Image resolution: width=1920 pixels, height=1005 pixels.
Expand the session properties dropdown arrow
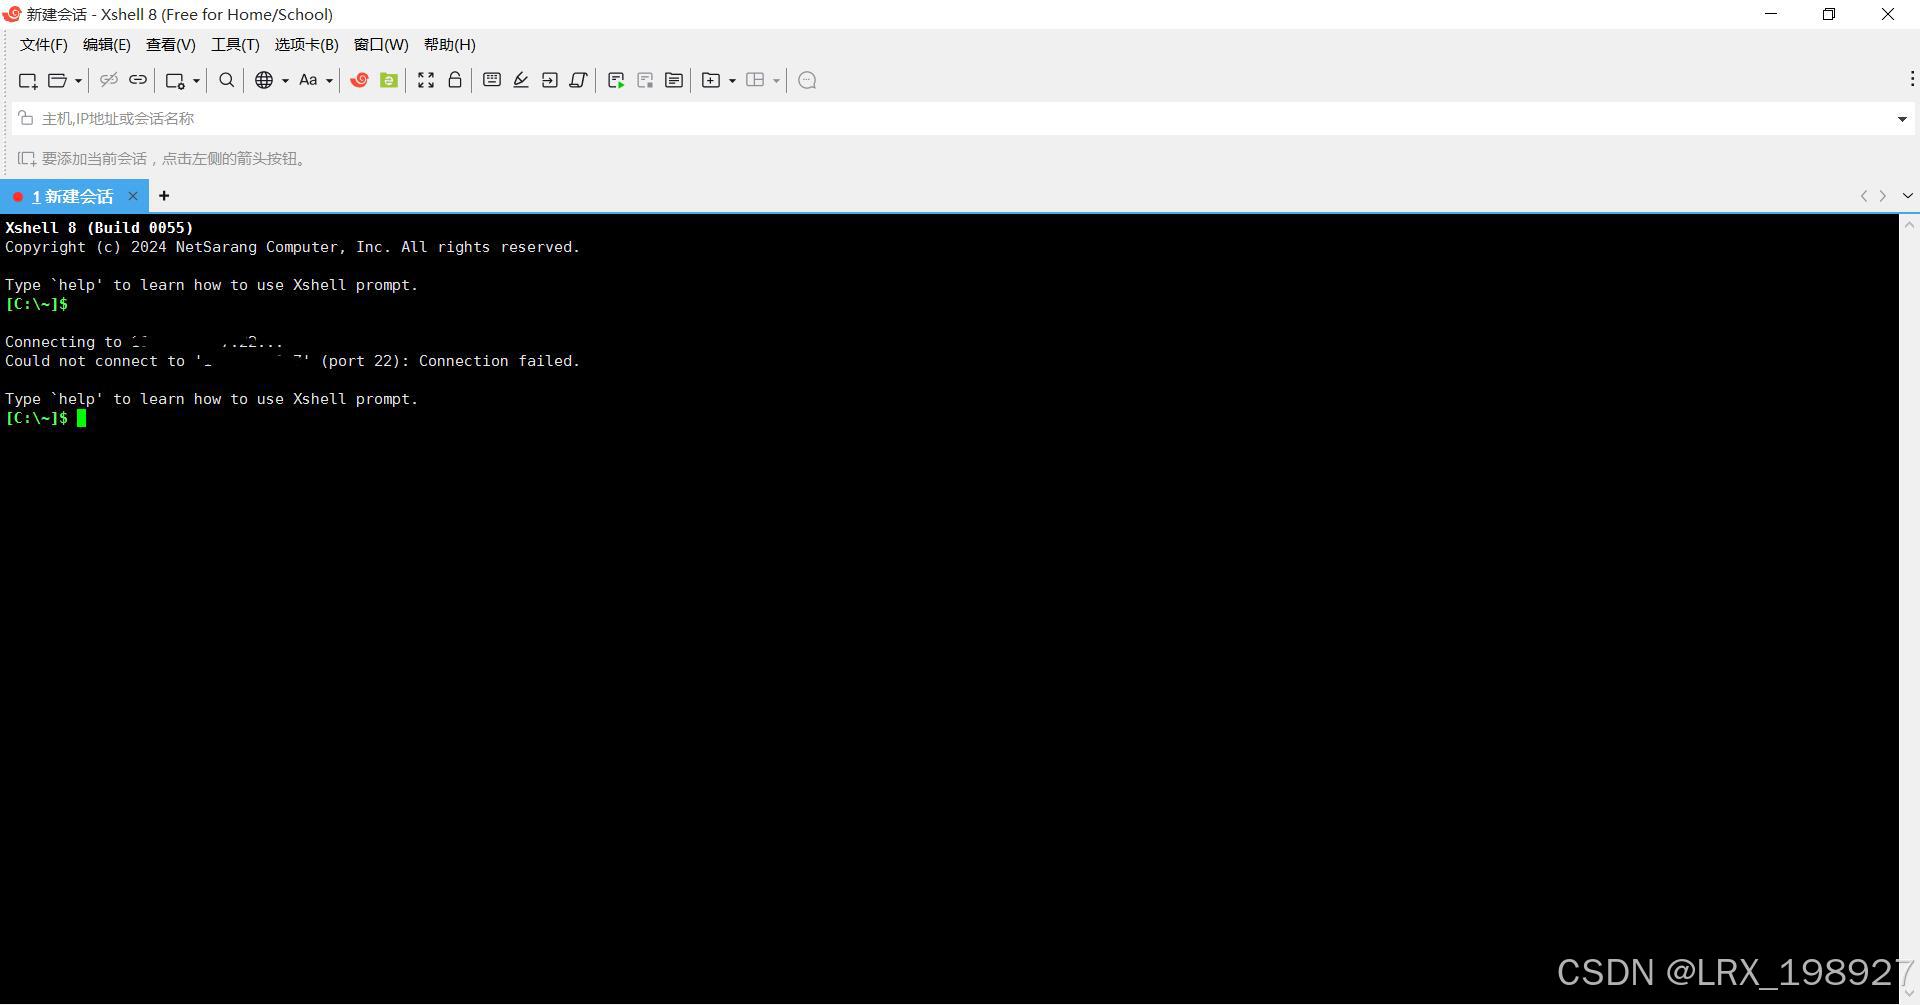[x=196, y=81]
